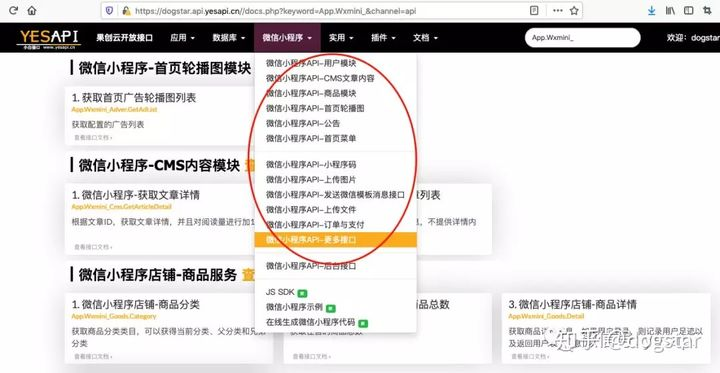Select 微信小程序API-首页轮播图 menu entry

(335, 108)
